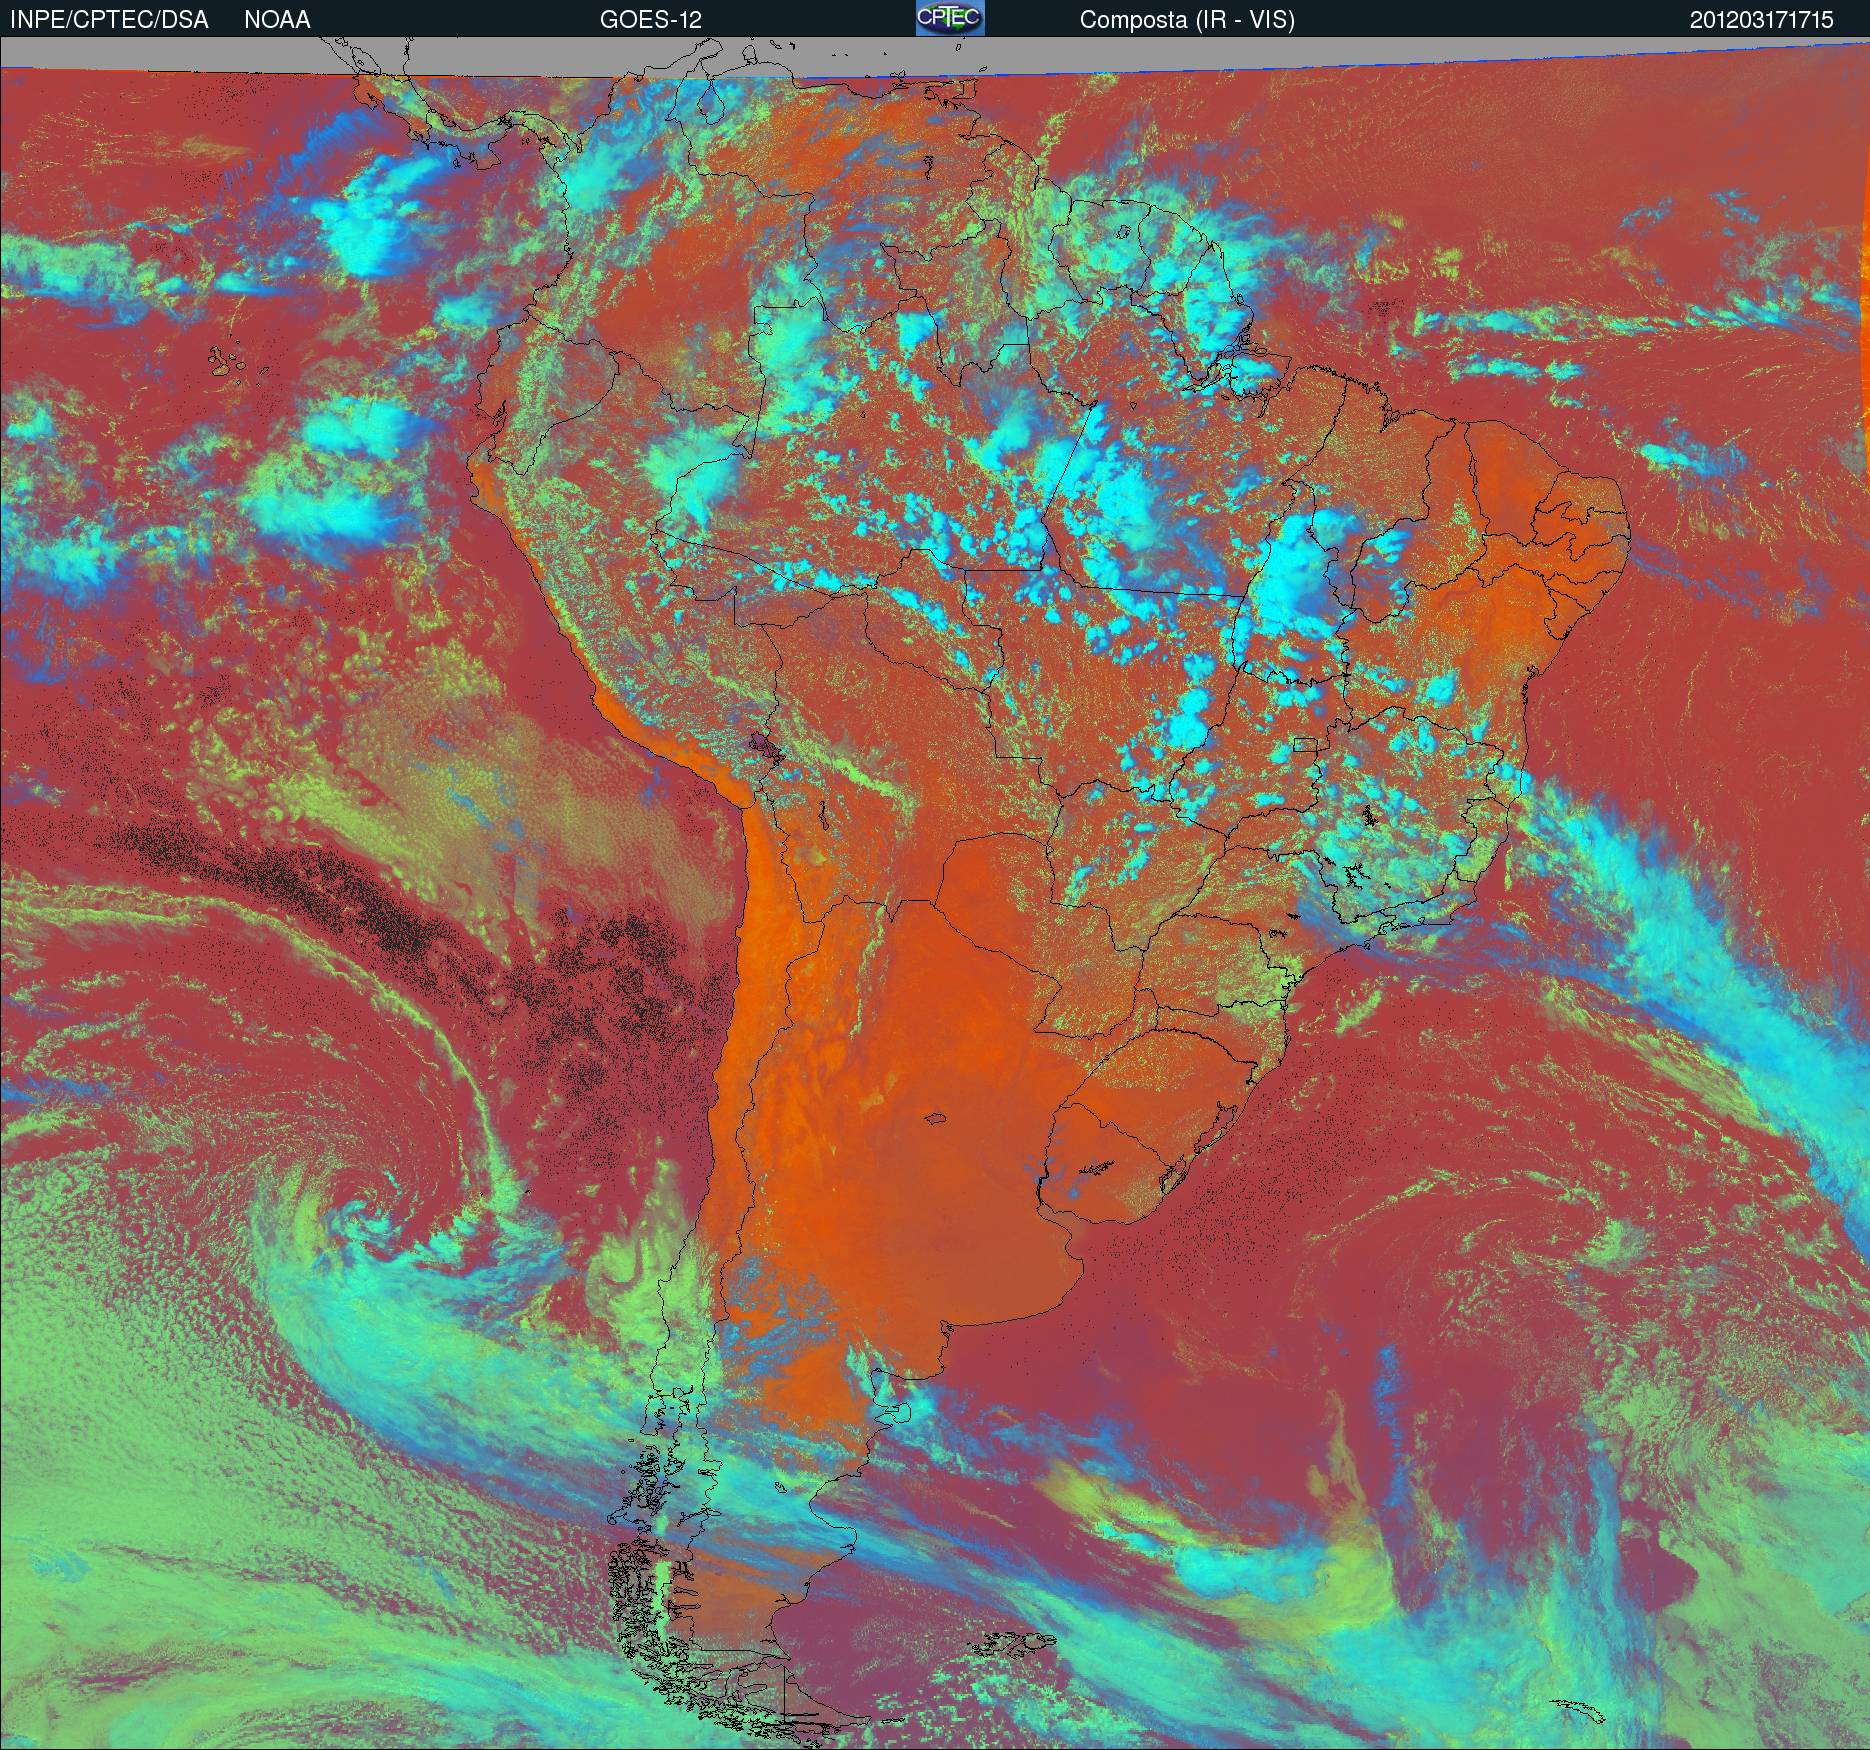Click the Lake Titicaca outline
The image size is (1870, 1750).
(x=764, y=745)
